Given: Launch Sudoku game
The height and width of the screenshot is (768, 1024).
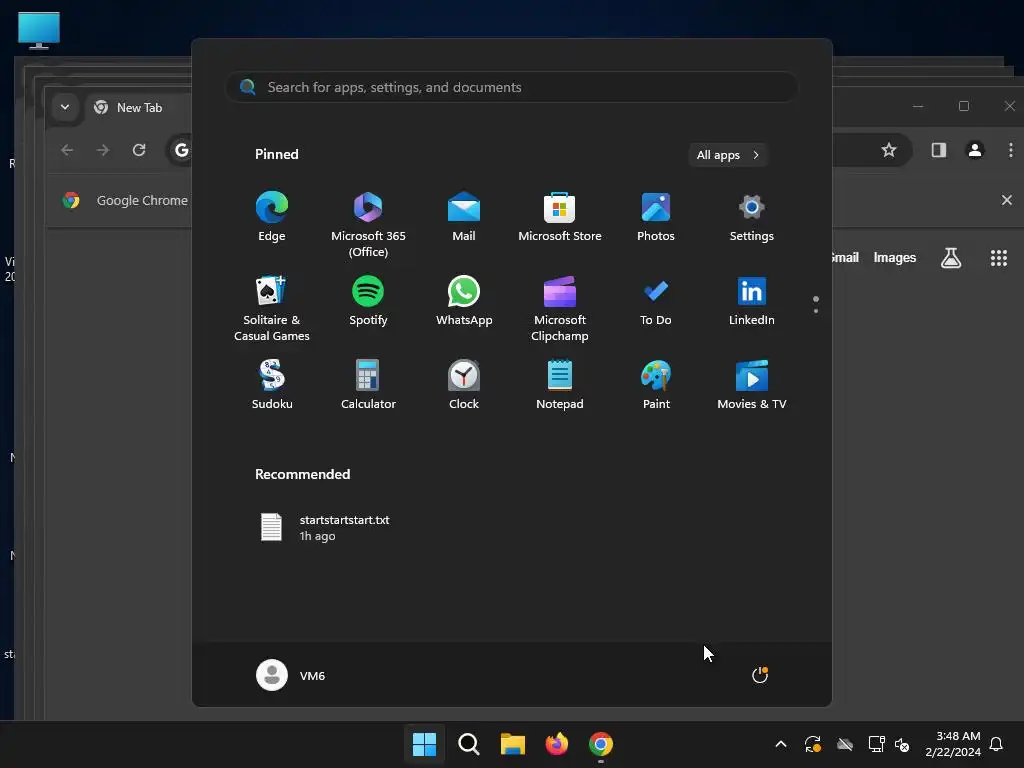Looking at the screenshot, I should pyautogui.click(x=272, y=385).
